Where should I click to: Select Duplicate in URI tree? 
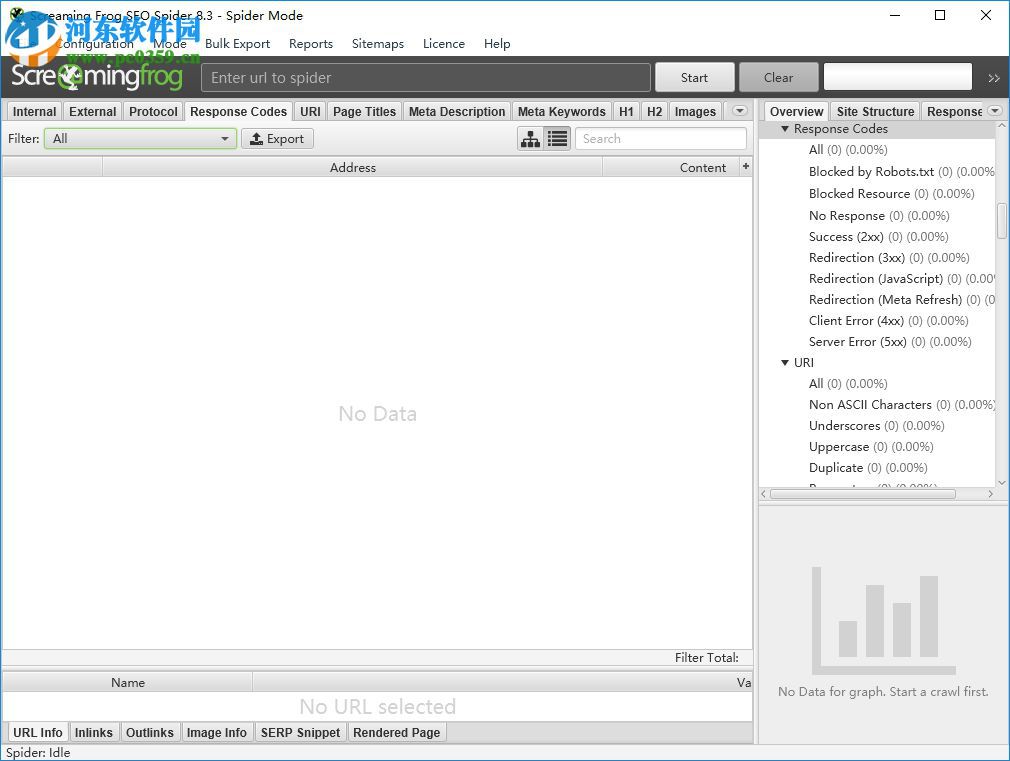click(868, 468)
